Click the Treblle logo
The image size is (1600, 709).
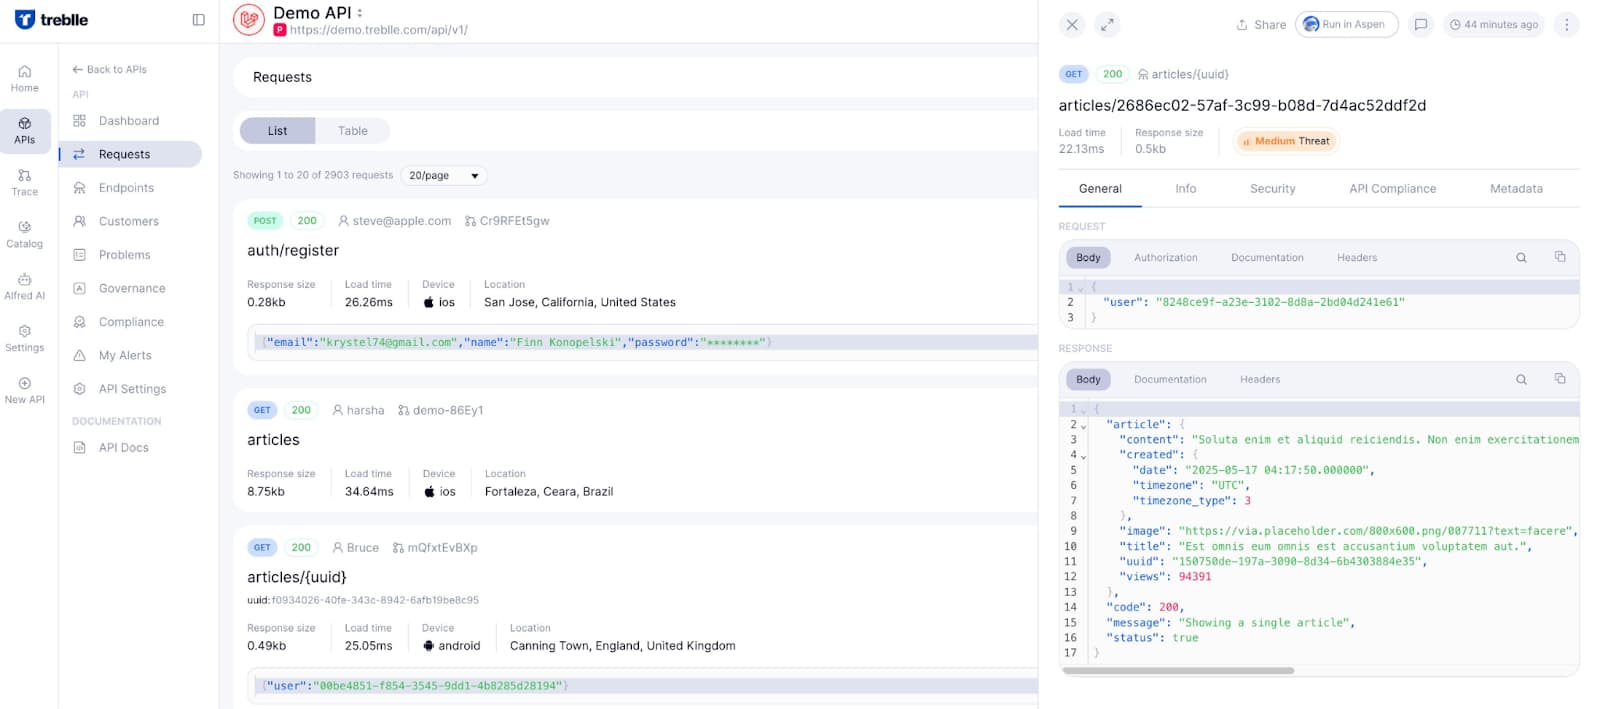51,20
